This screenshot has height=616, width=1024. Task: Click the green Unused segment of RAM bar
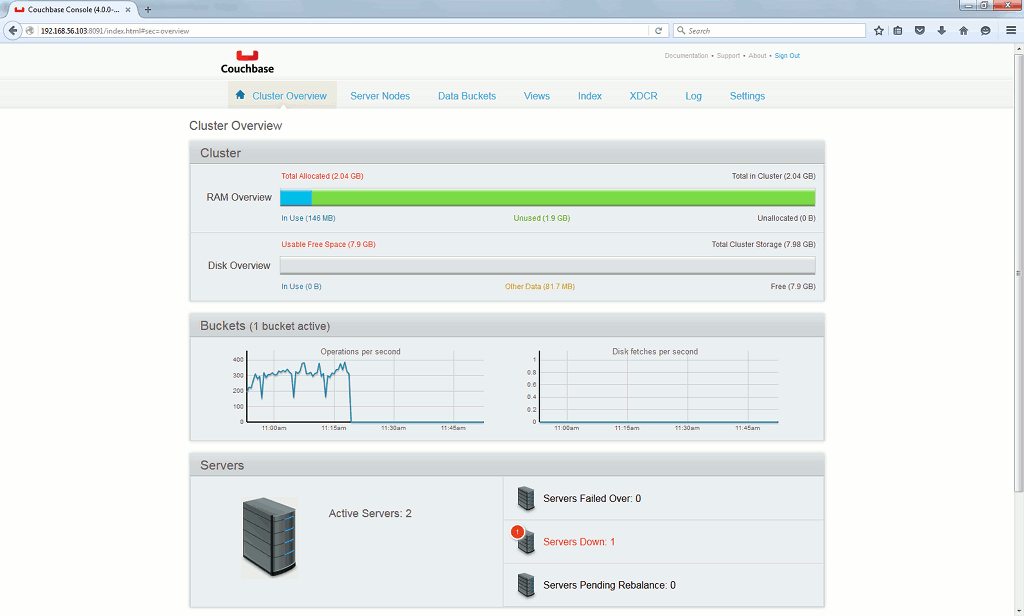[563, 197]
